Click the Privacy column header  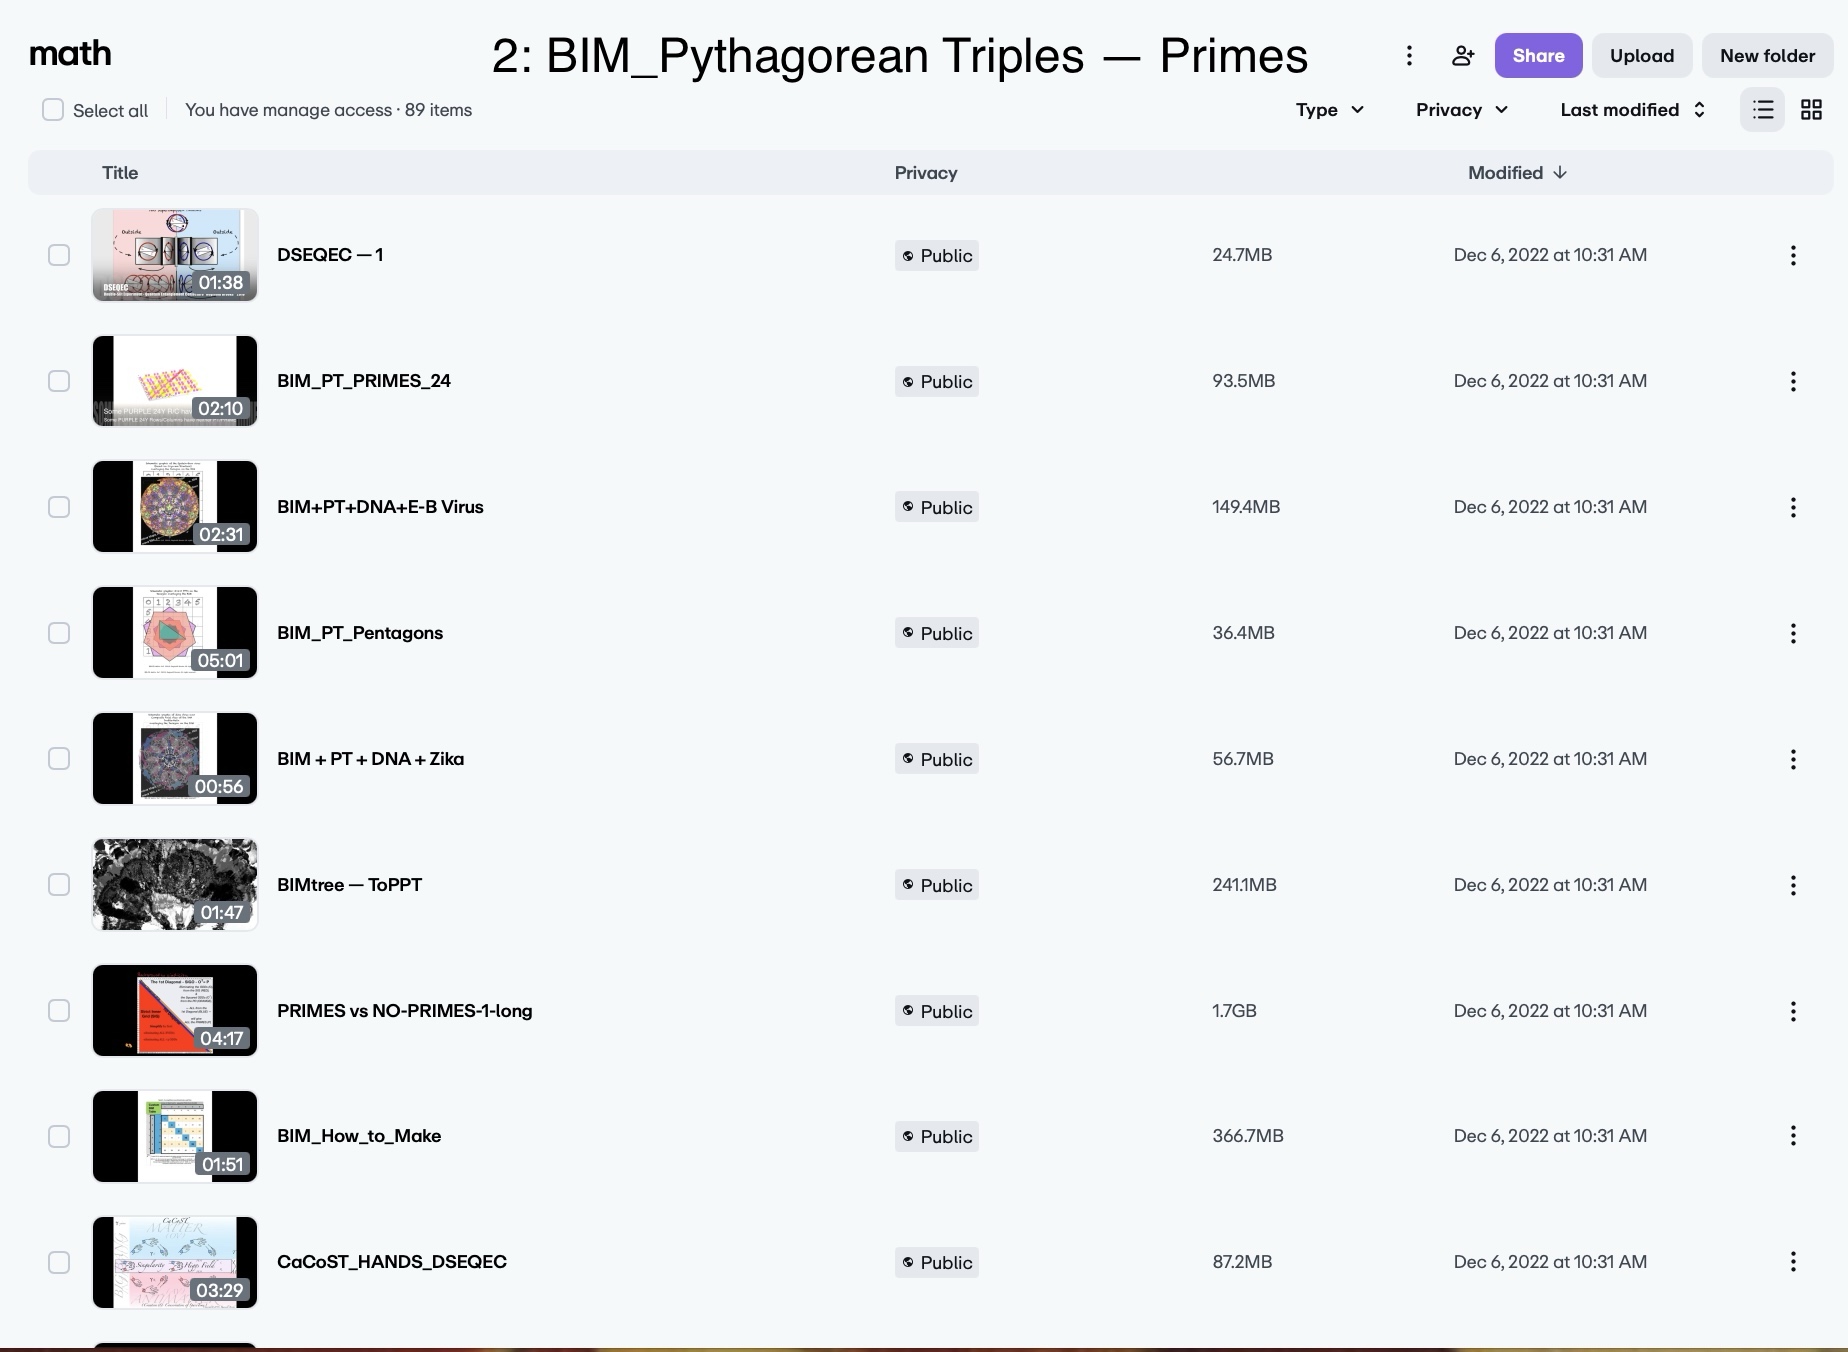pos(926,173)
